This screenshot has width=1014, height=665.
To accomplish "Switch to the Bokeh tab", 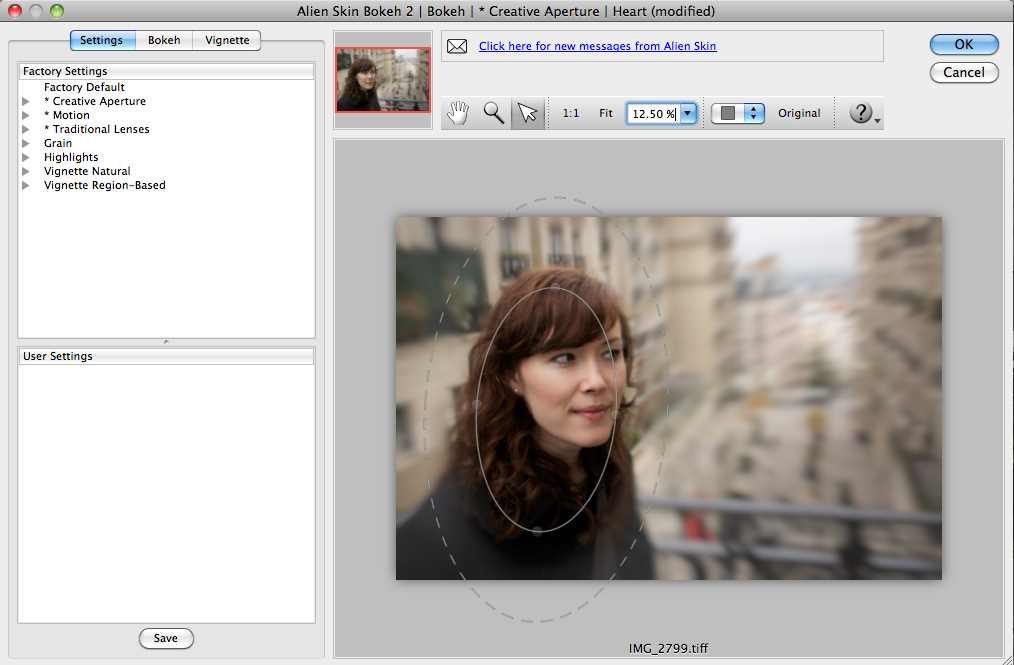I will point(164,40).
